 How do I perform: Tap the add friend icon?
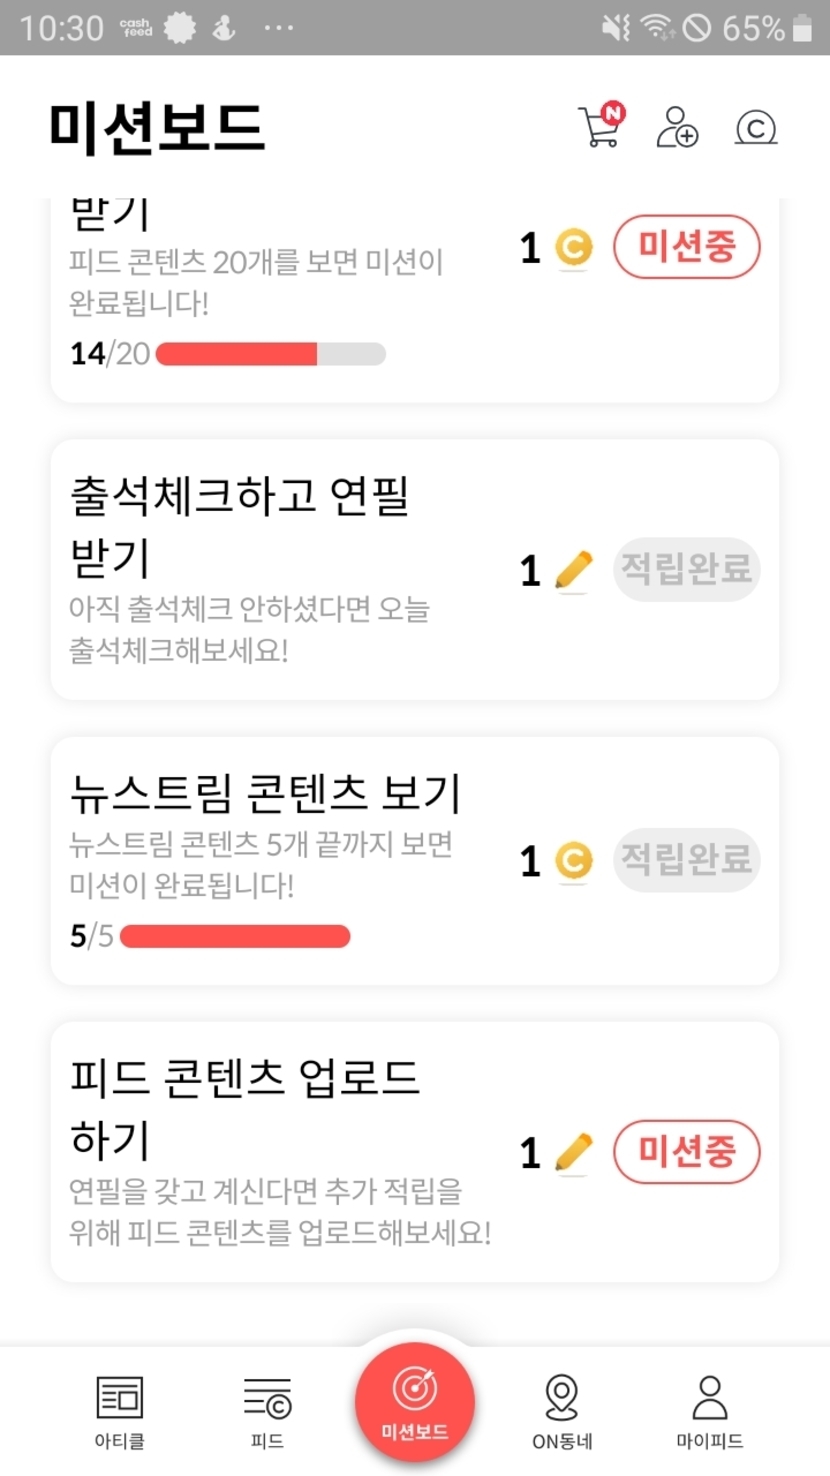(677, 127)
